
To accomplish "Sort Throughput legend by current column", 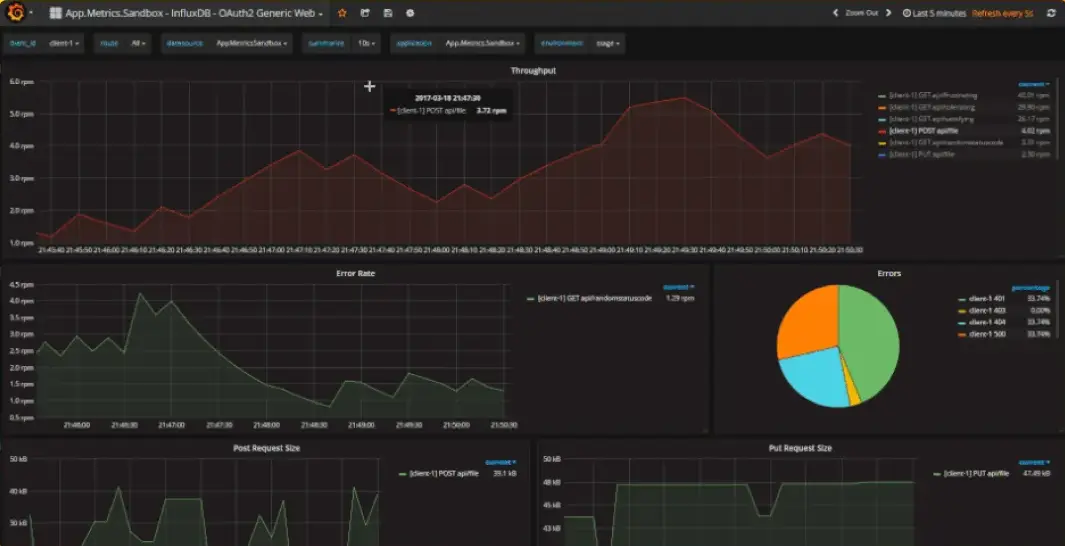I will [1034, 84].
